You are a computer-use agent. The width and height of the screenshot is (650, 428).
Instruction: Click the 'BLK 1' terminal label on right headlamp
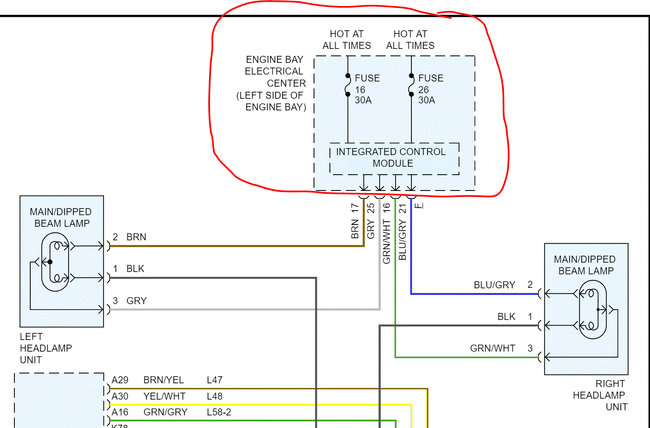tap(514, 317)
